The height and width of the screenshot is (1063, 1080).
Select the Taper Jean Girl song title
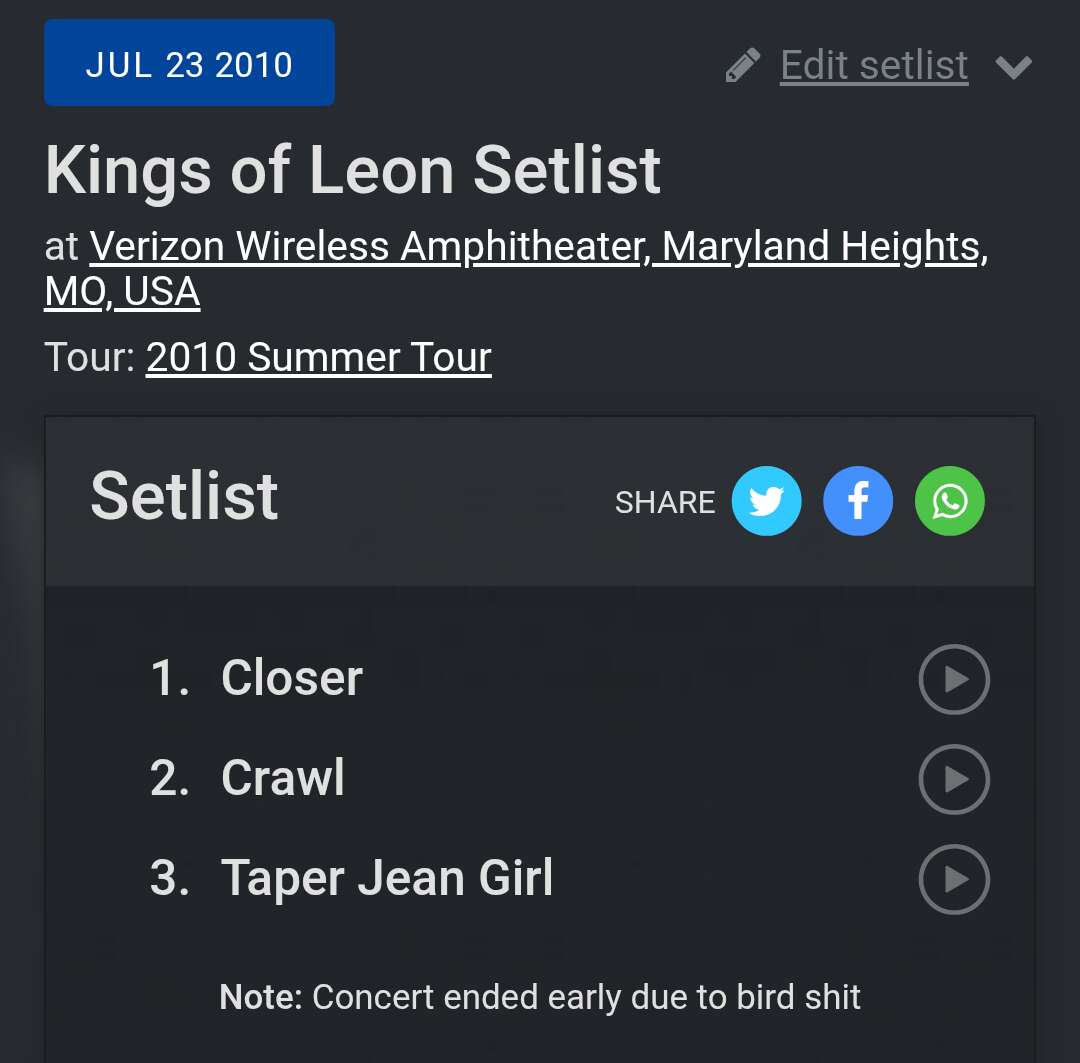coord(387,878)
